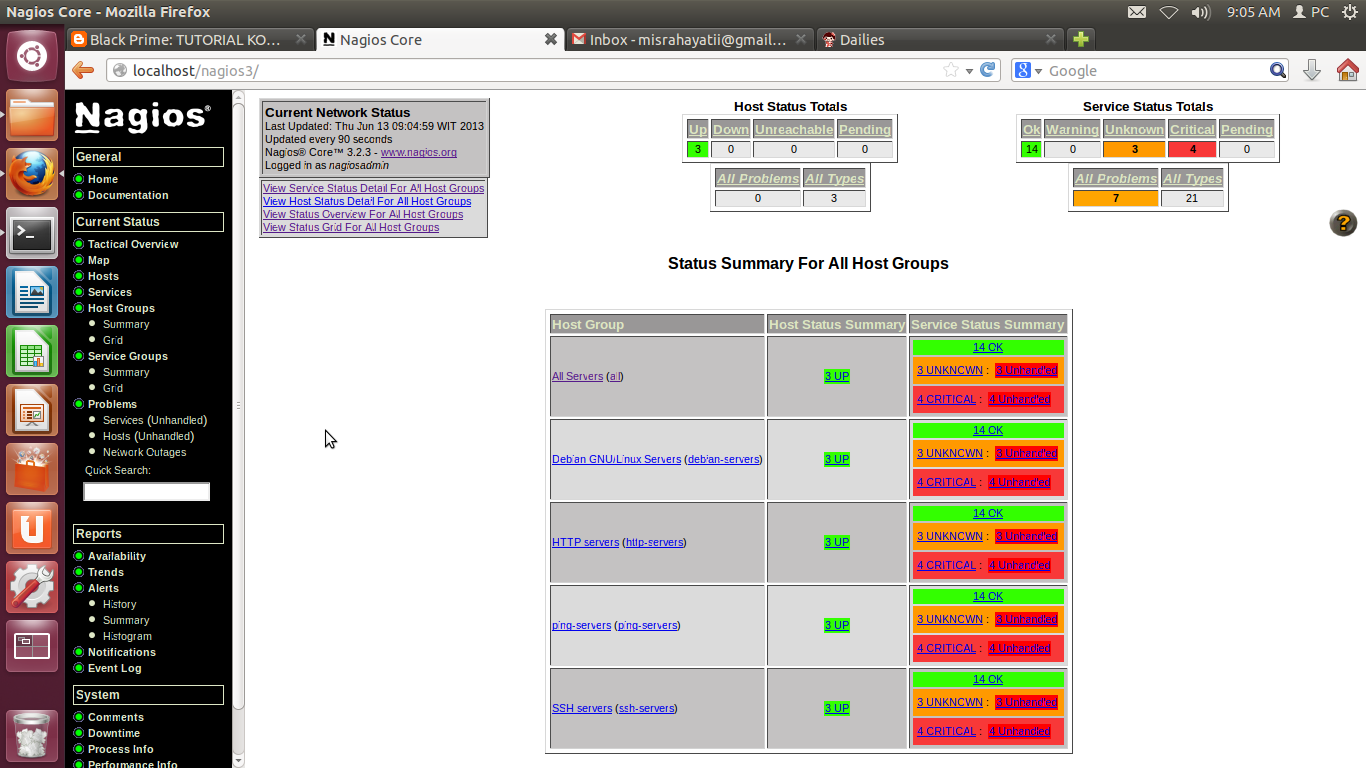Open Services in the Nagios sidebar
1366x768 pixels.
click(x=110, y=292)
